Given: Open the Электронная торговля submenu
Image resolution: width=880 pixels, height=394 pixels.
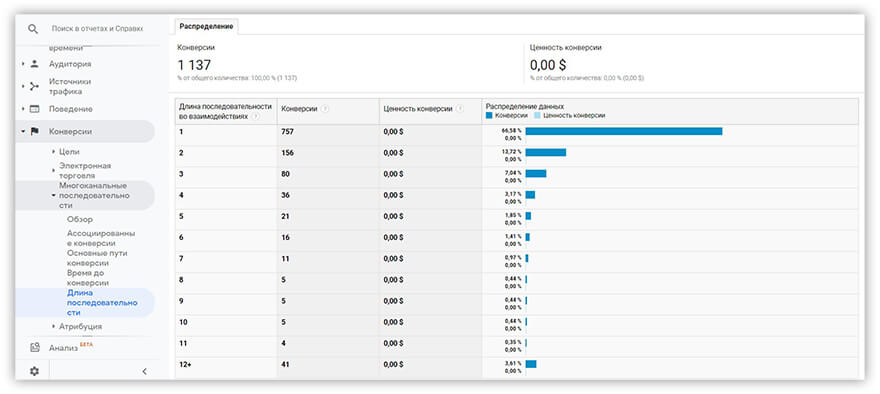Looking at the screenshot, I should click(x=85, y=171).
